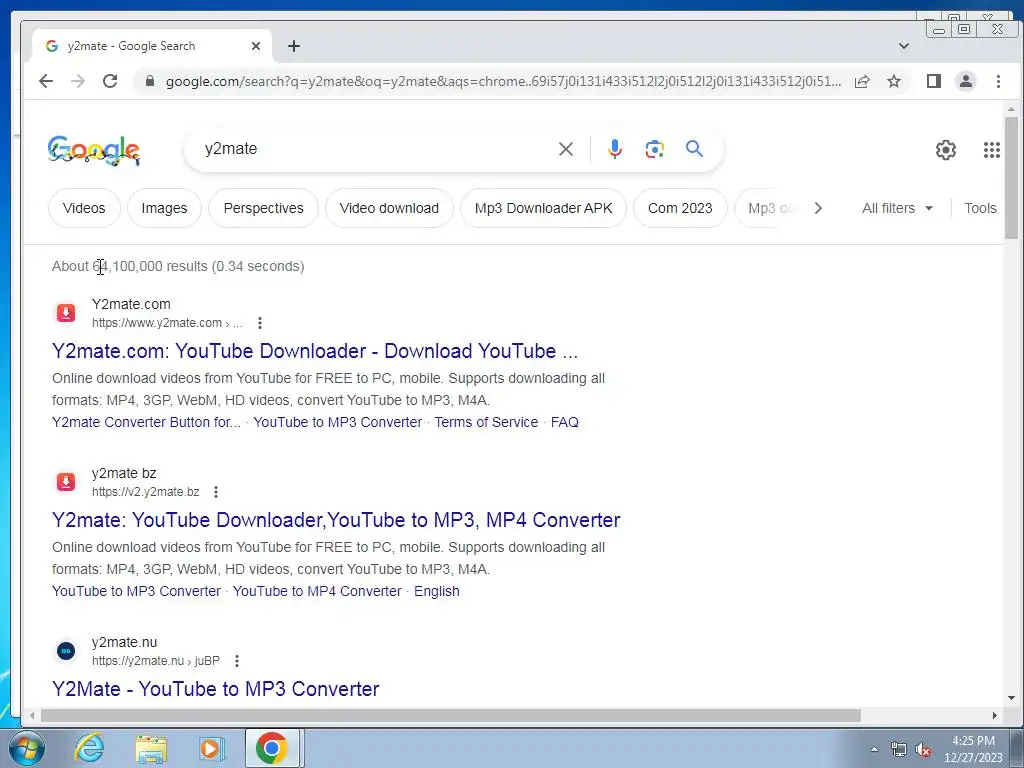The width and height of the screenshot is (1024, 768).
Task: Select the Video download chip
Action: [x=389, y=208]
